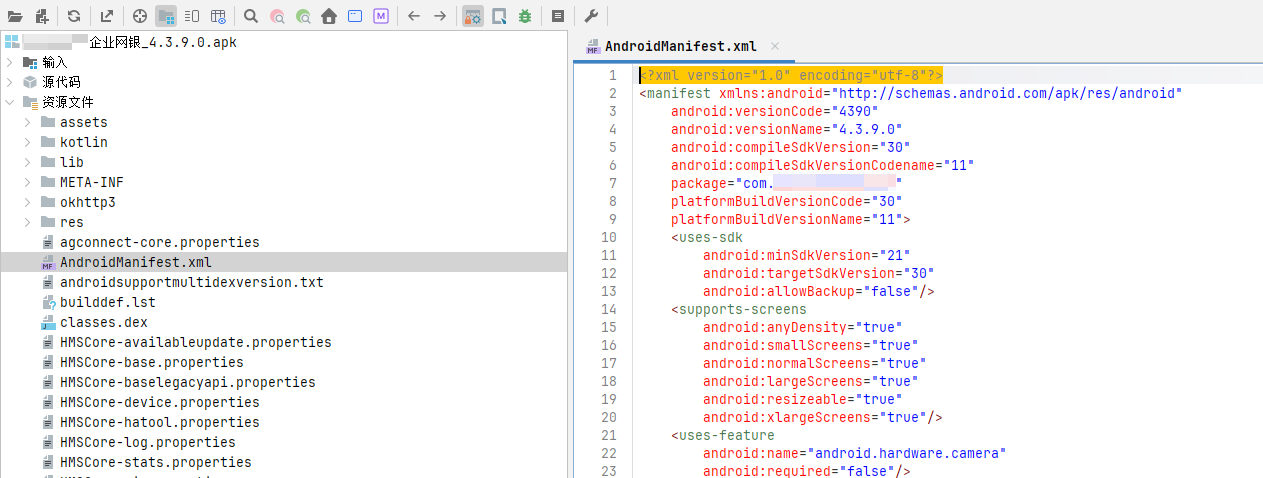Expand the 输入 tree node
Viewport: 1263px width, 478px height.
10,62
